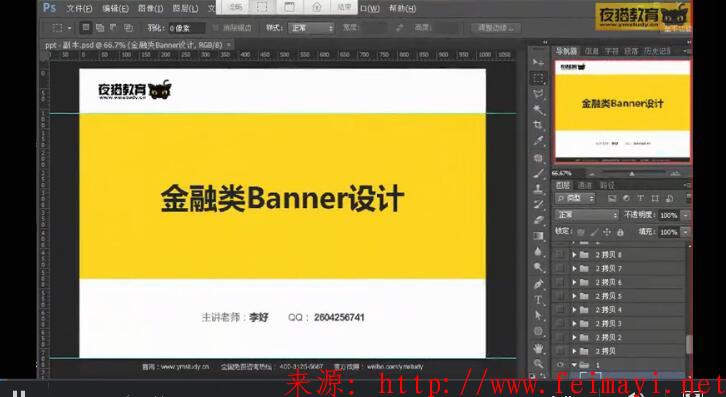
Task: Expand layer group 2 拷贝 8
Action: click(x=574, y=254)
